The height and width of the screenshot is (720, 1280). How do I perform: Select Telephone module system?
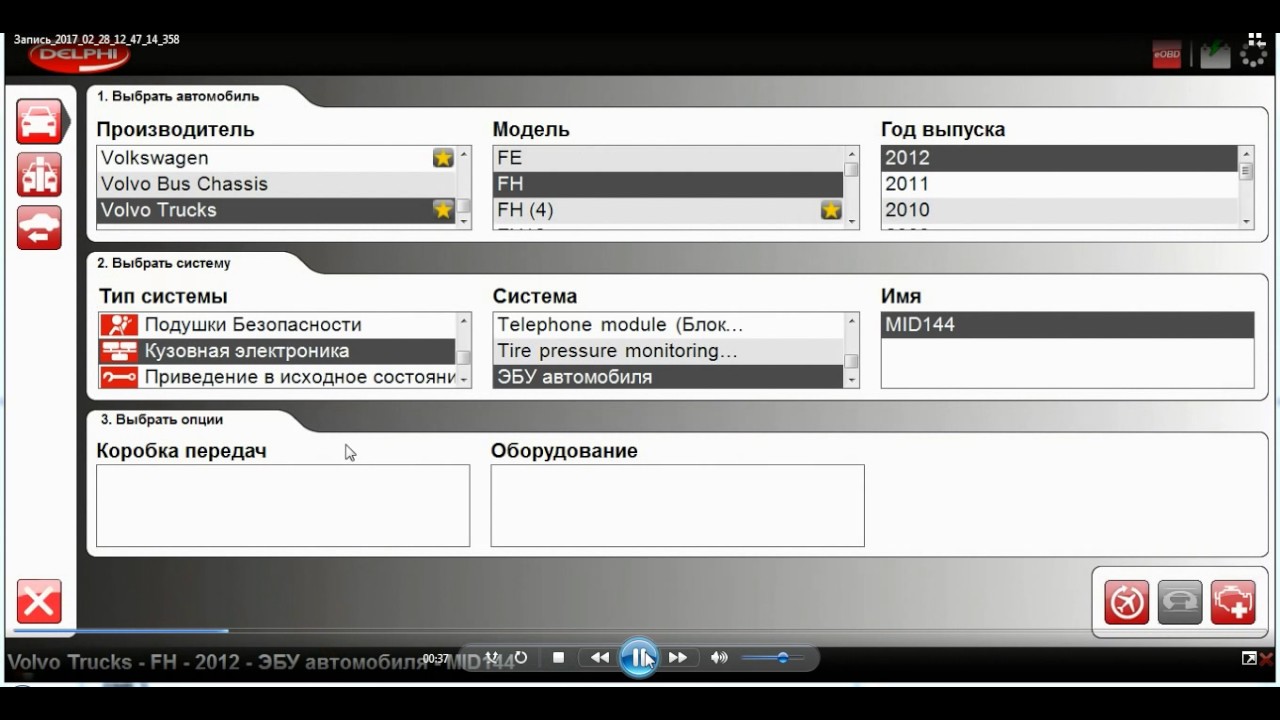click(x=668, y=325)
